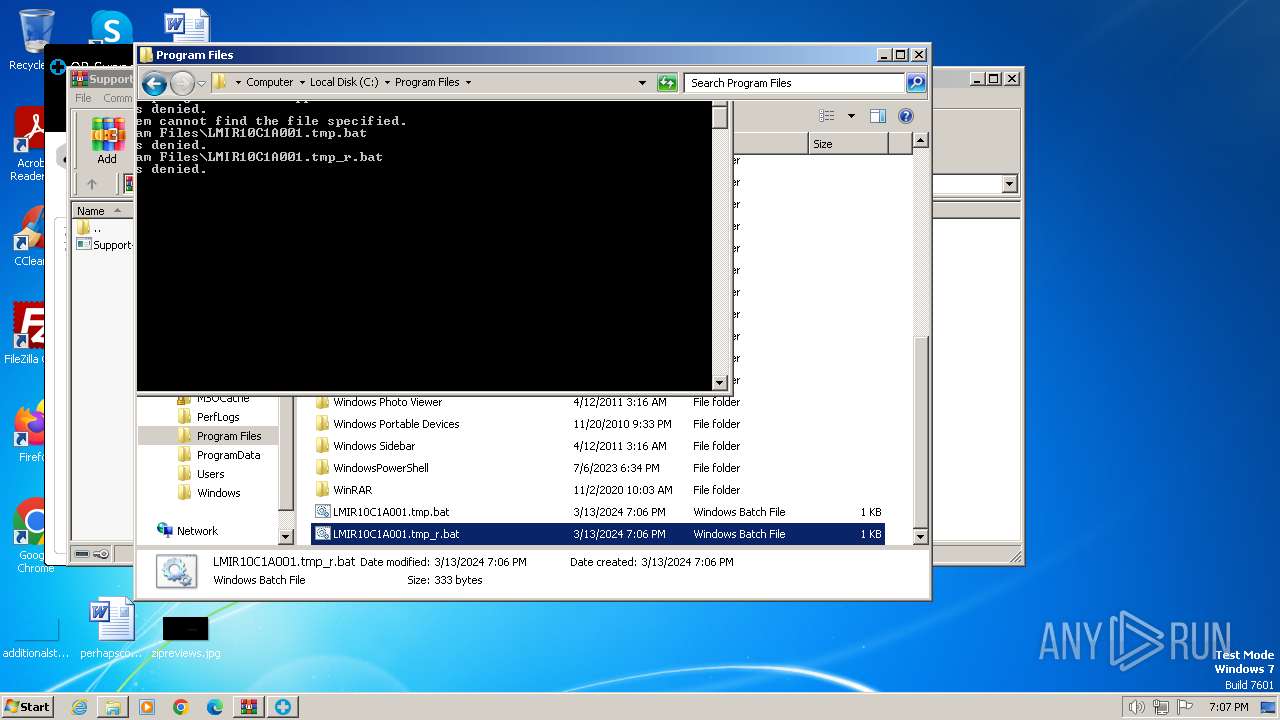Switch to blue plus app taskbar button
Screen dimensions: 1280x720
coord(283,707)
